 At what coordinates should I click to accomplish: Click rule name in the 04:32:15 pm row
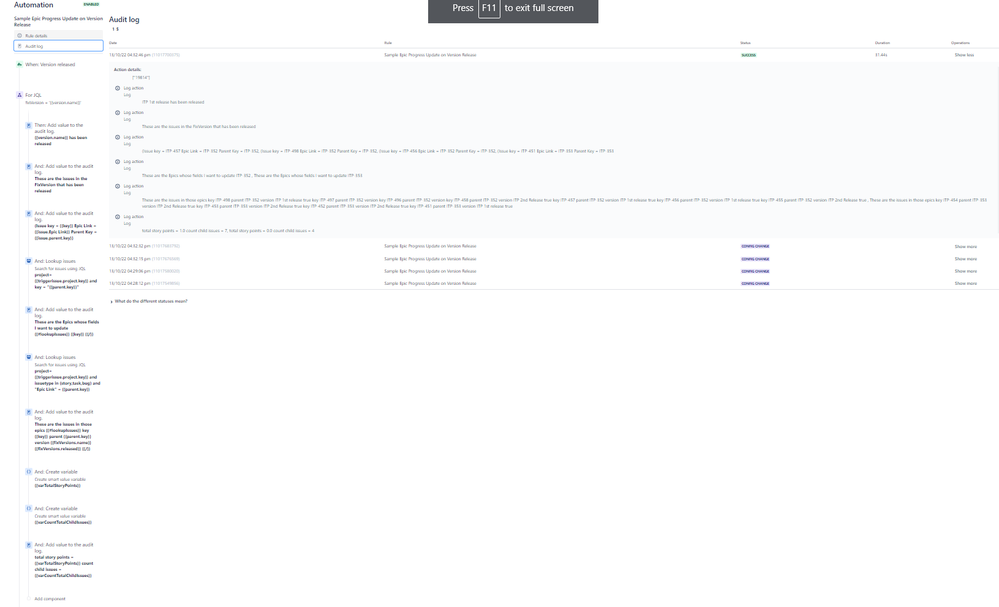[430, 259]
